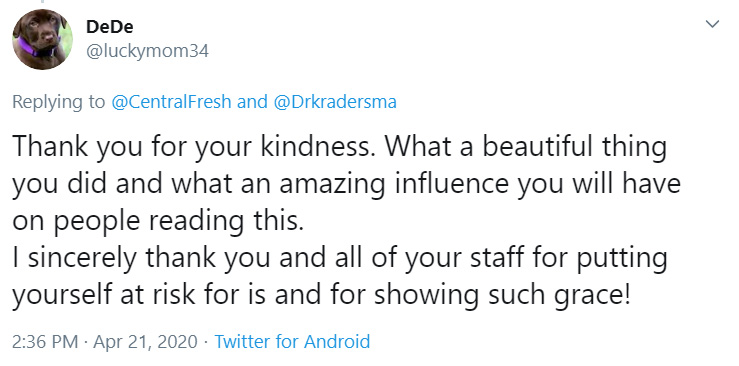Open the Twitter for Android source link

[292, 341]
